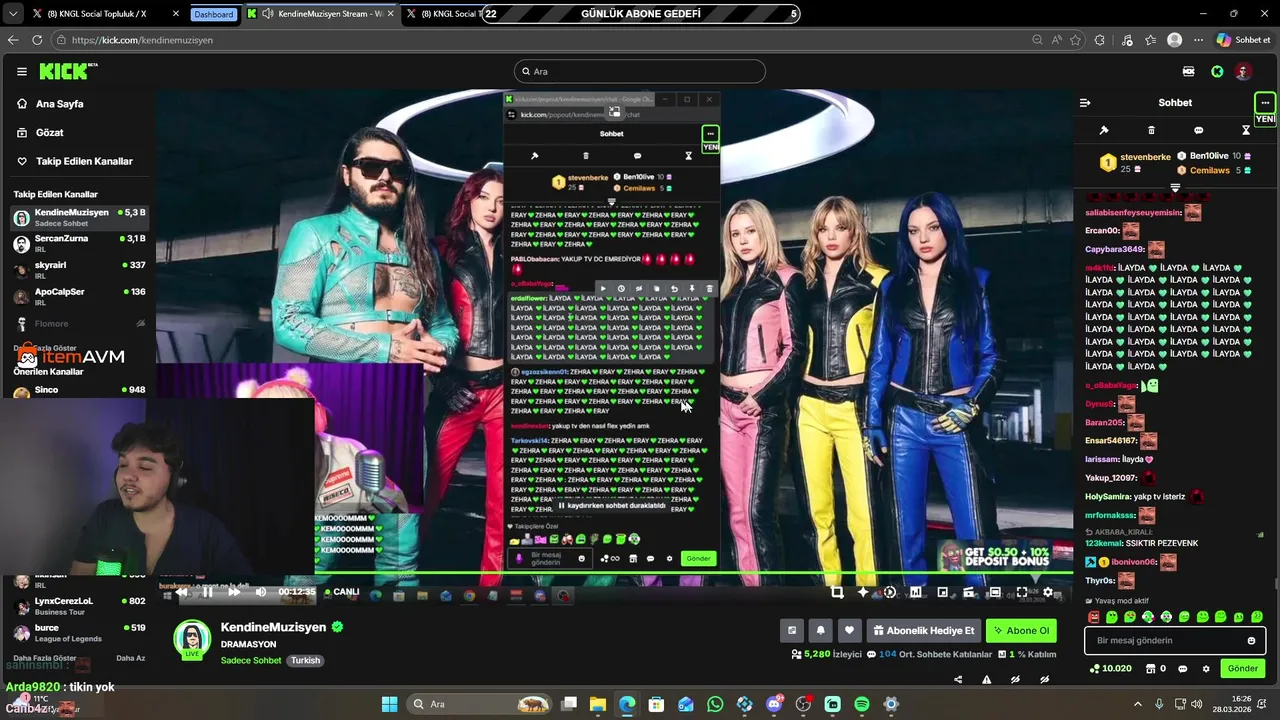
Task: Open the clip crop tool in player
Action: point(837,592)
